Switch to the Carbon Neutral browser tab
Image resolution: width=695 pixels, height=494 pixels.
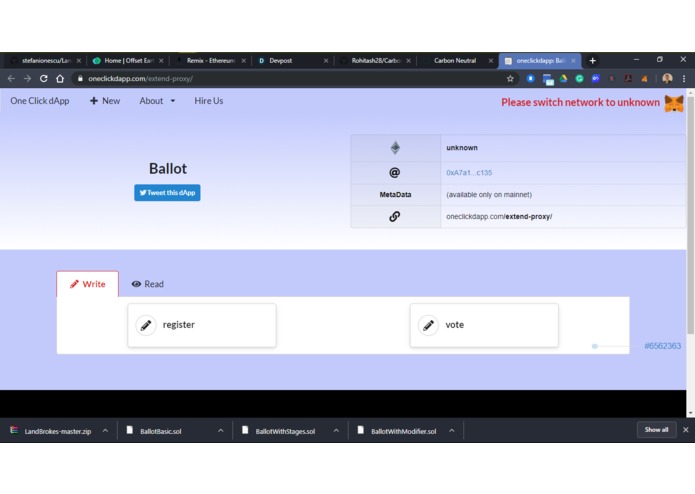pyautogui.click(x=455, y=61)
